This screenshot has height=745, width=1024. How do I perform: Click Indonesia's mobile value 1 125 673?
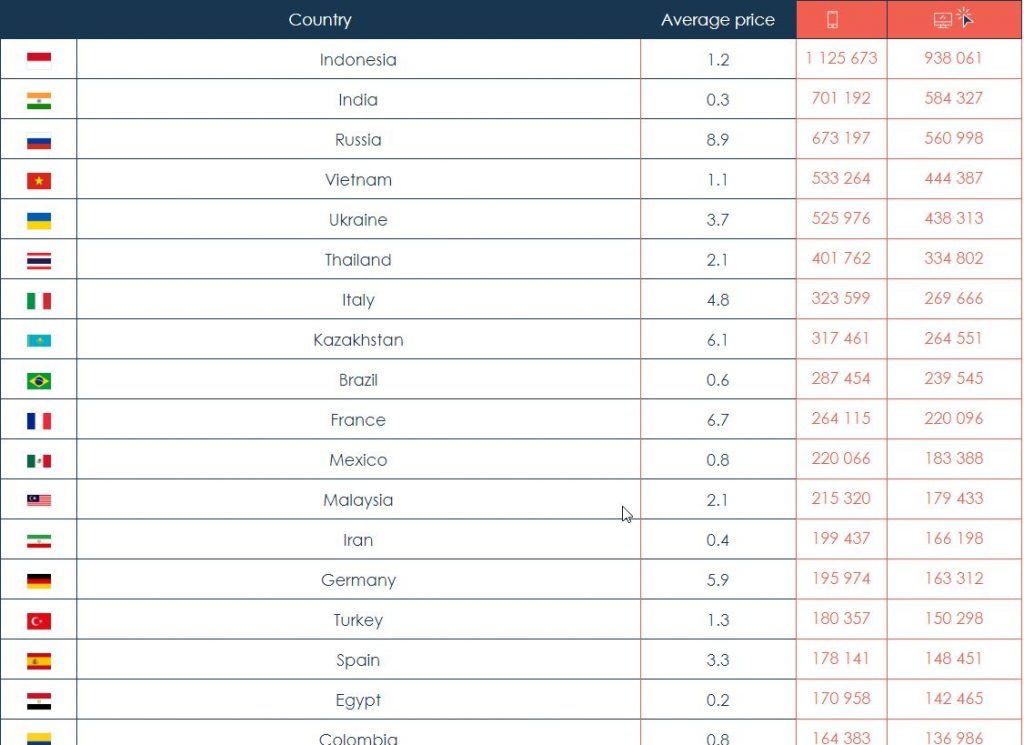[841, 58]
